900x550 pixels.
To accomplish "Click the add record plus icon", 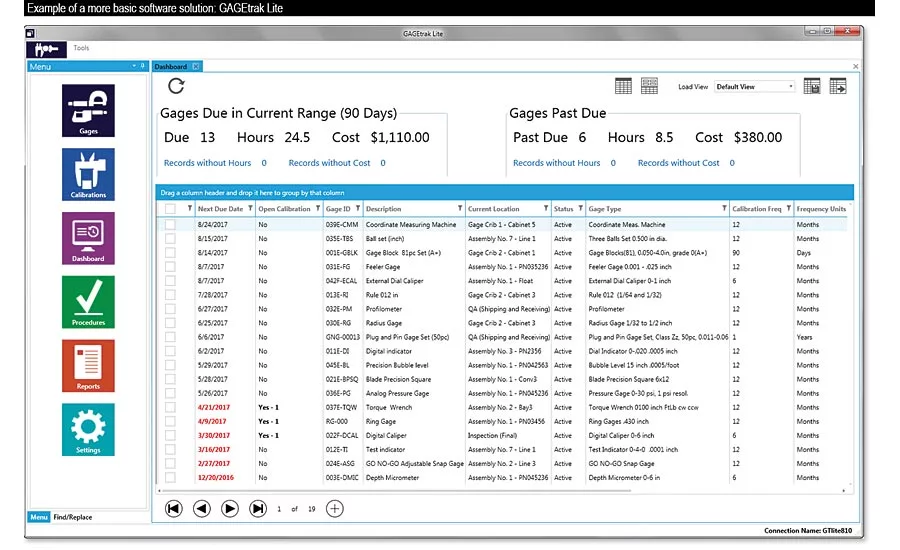I will click(x=335, y=509).
